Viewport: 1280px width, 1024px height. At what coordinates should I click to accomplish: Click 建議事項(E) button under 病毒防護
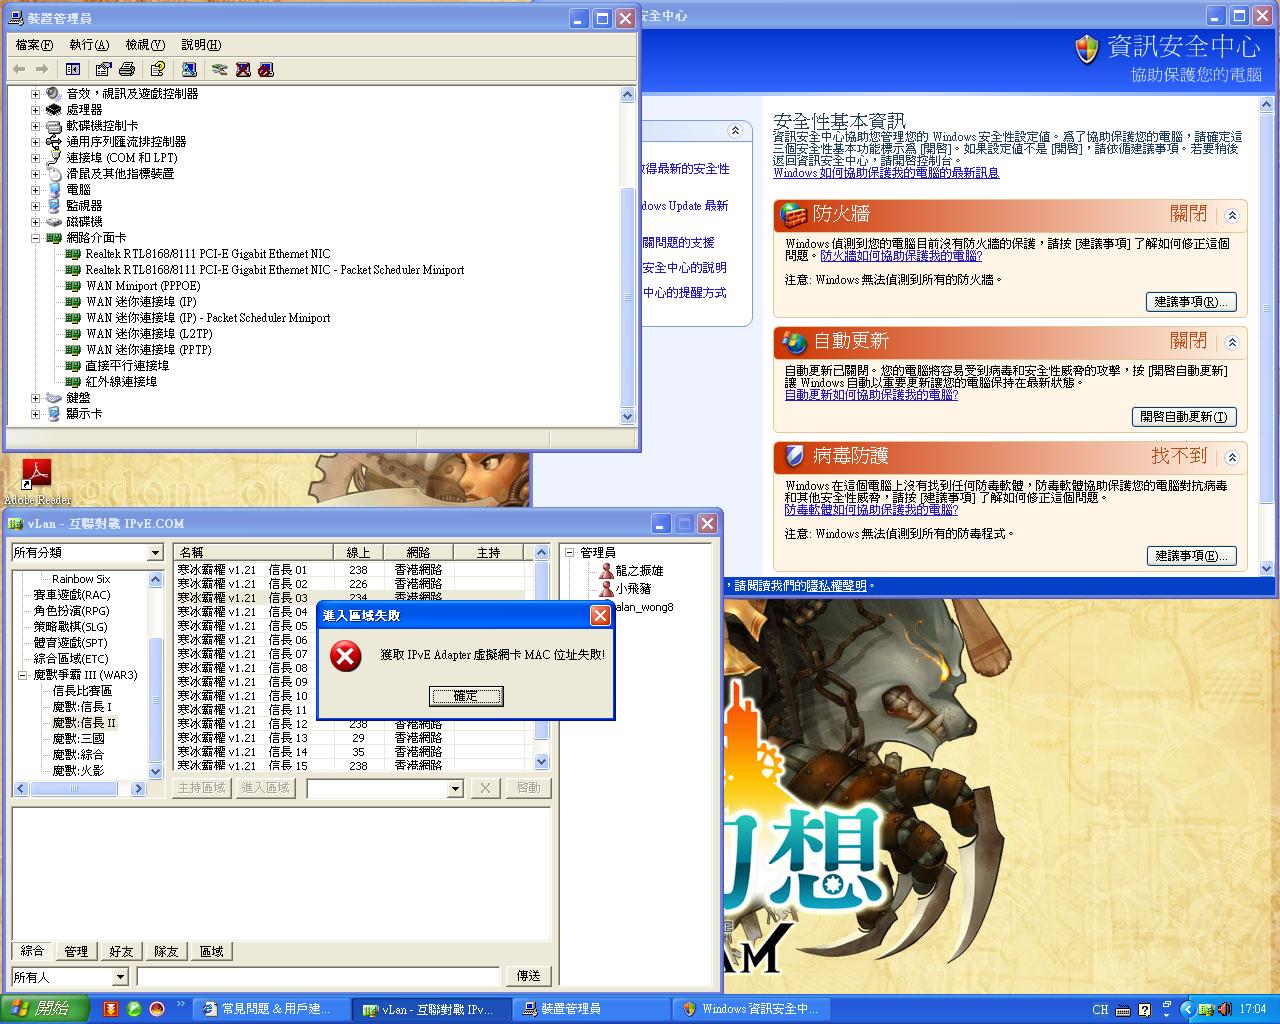pyautogui.click(x=1191, y=556)
